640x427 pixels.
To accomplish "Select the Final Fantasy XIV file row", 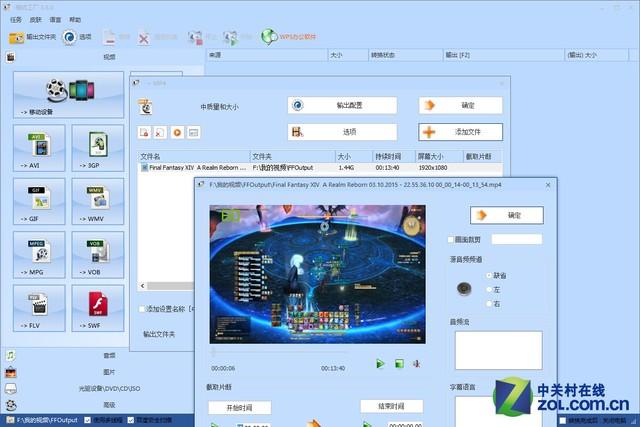I will 320,168.
